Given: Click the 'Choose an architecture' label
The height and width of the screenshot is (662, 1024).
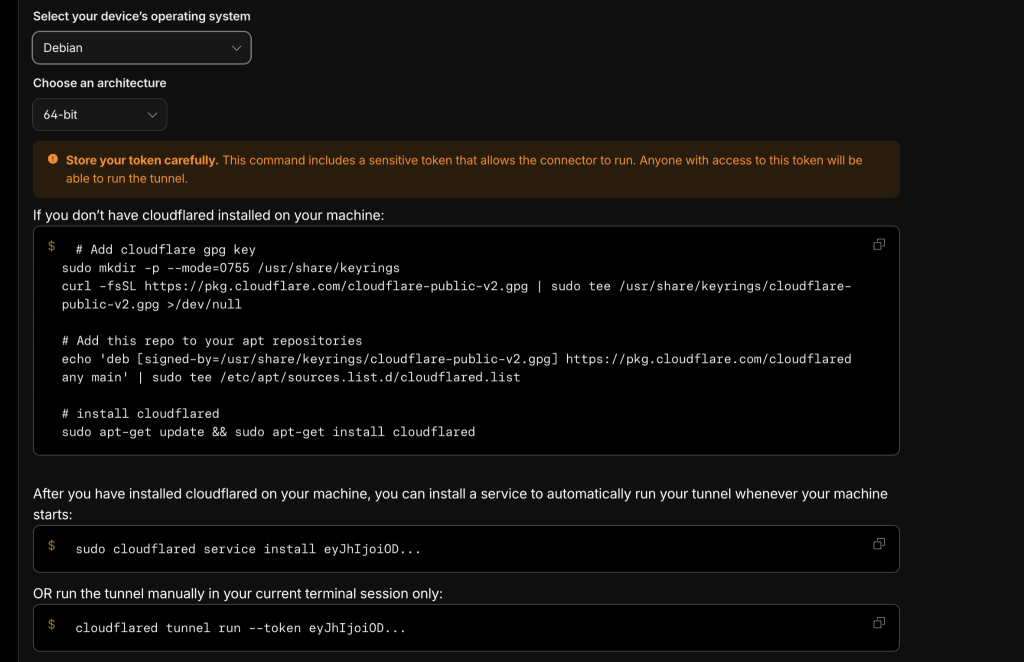Looking at the screenshot, I should tap(100, 83).
